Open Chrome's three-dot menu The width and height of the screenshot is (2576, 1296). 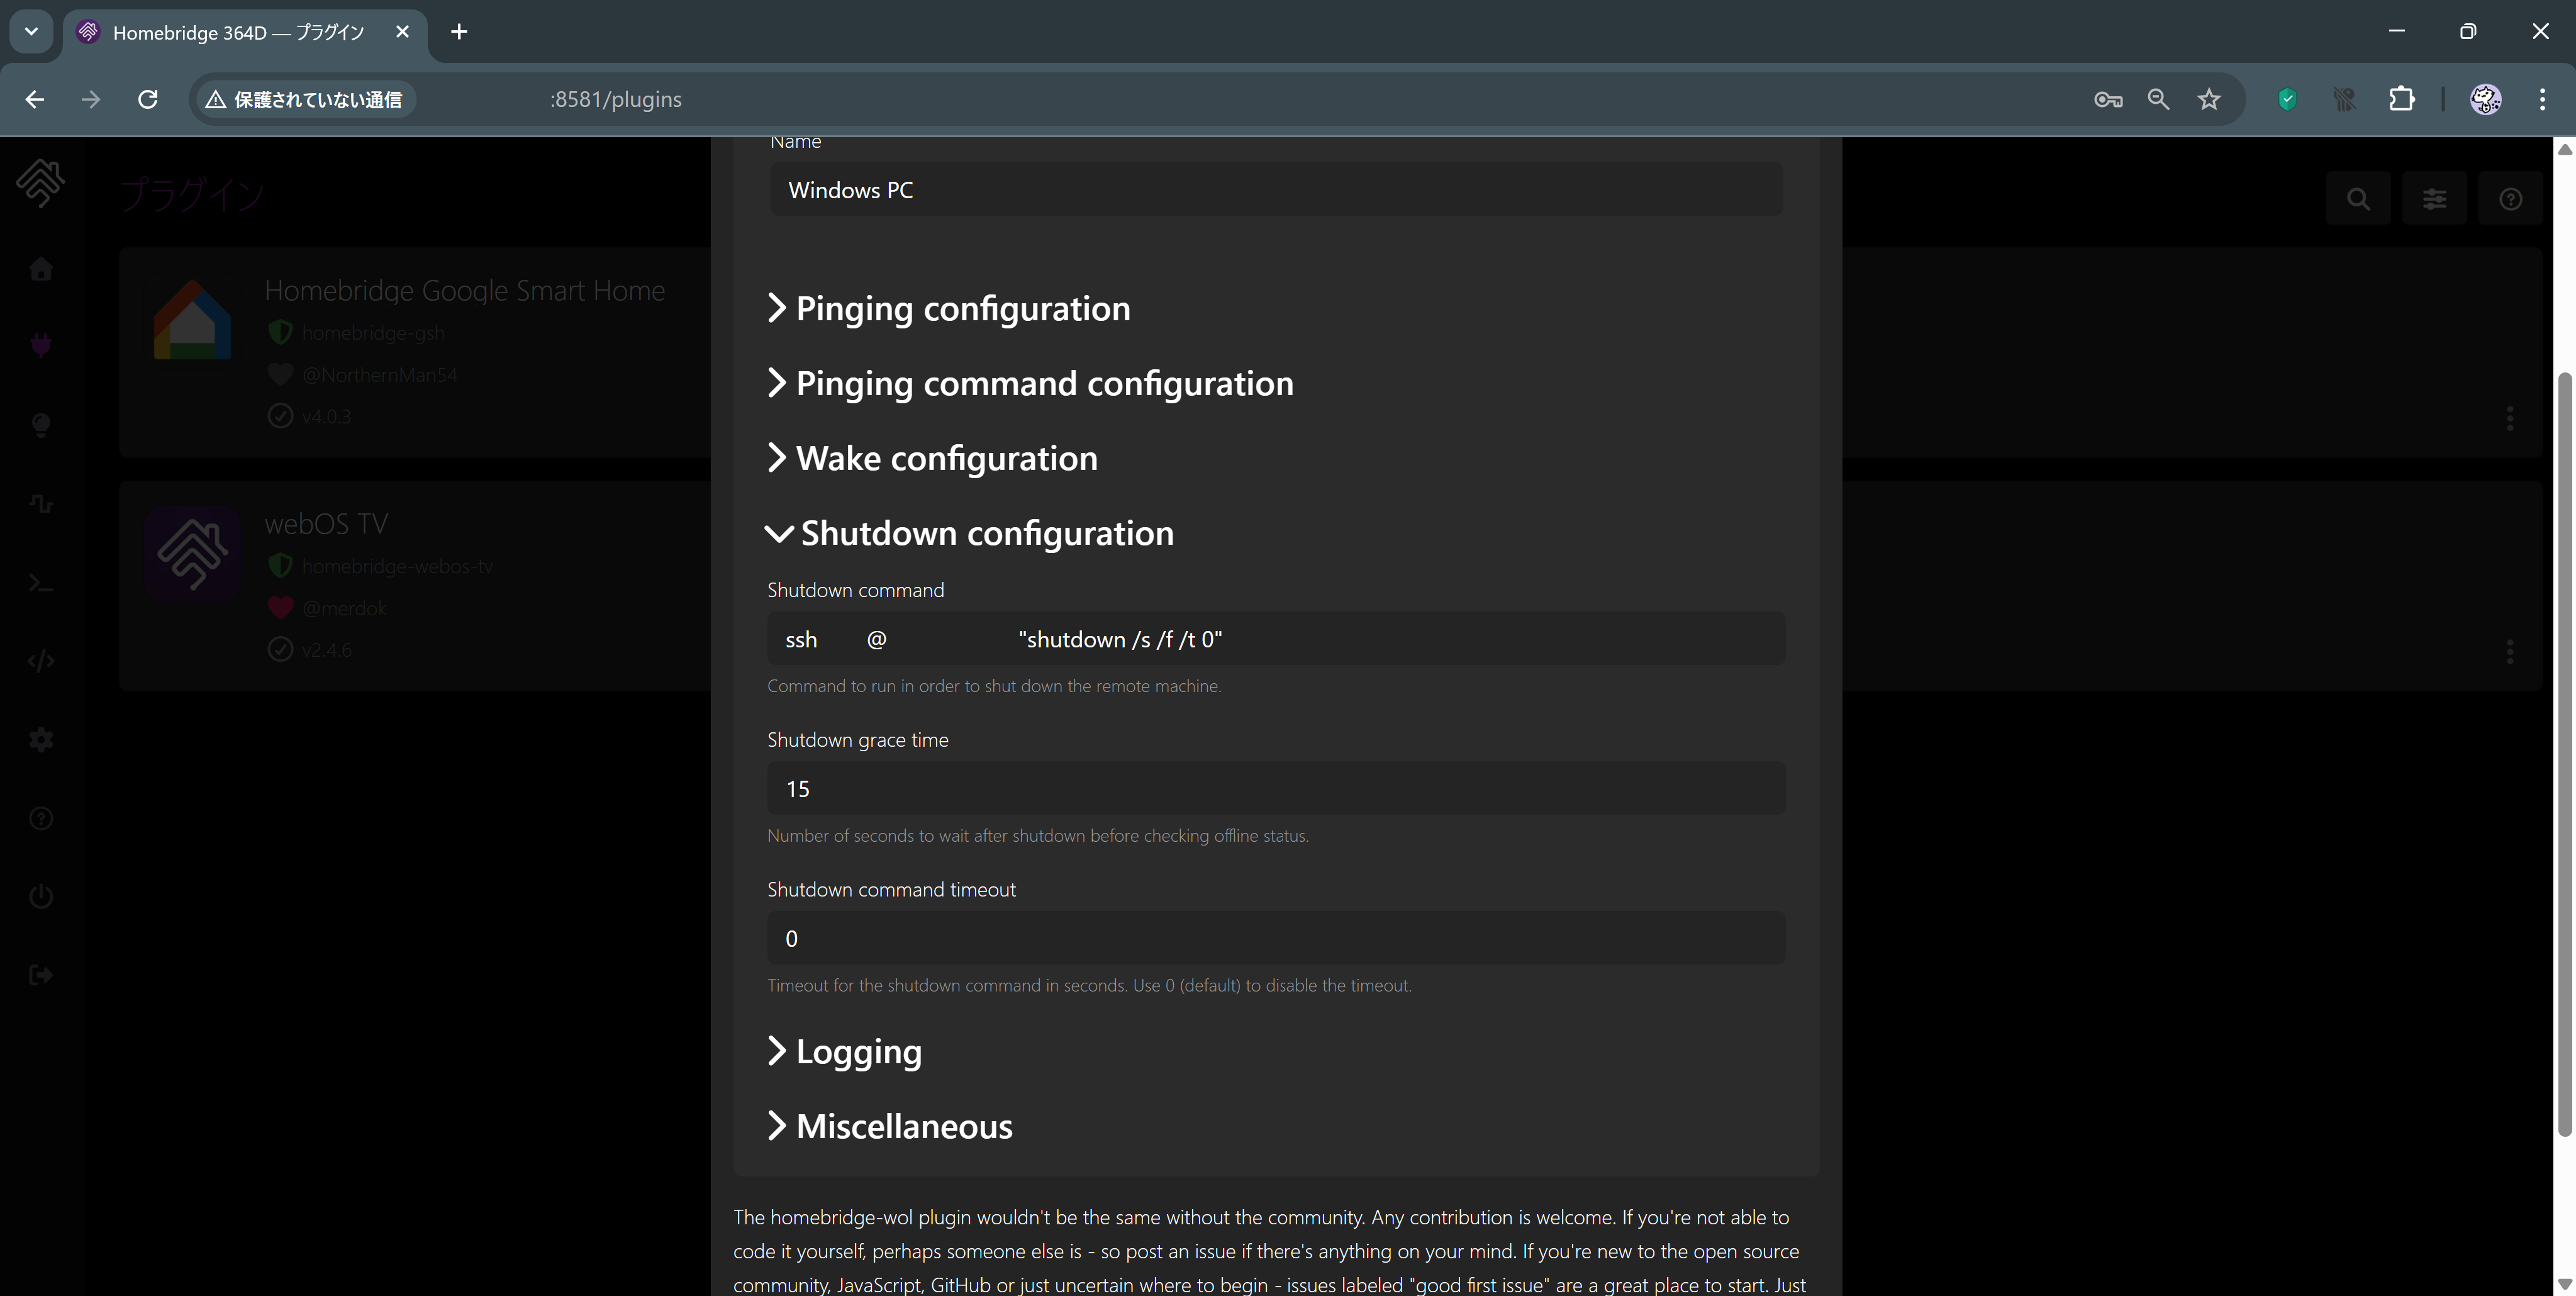(2542, 99)
